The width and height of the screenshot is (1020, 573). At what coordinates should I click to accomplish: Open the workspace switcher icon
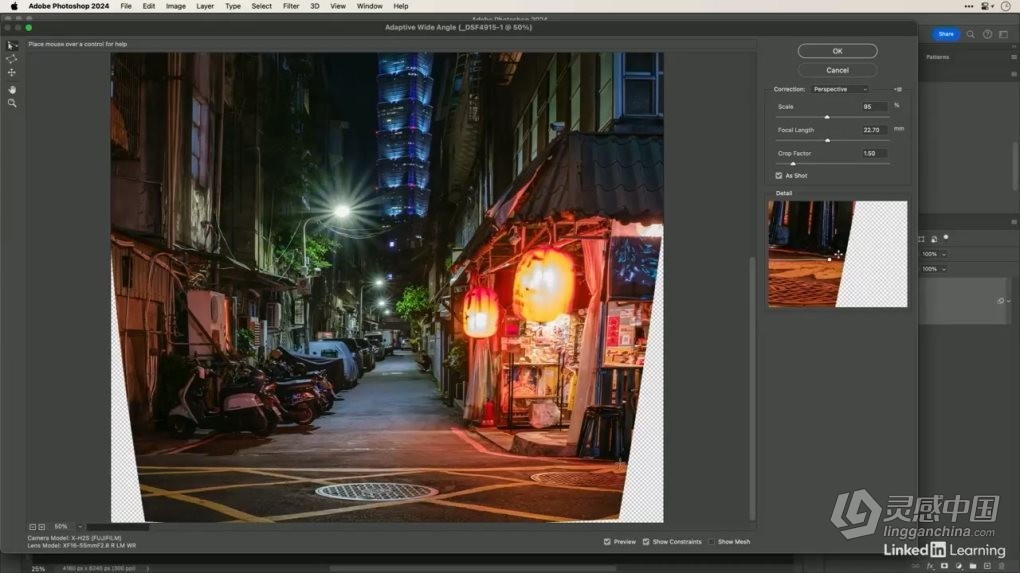pos(1004,34)
